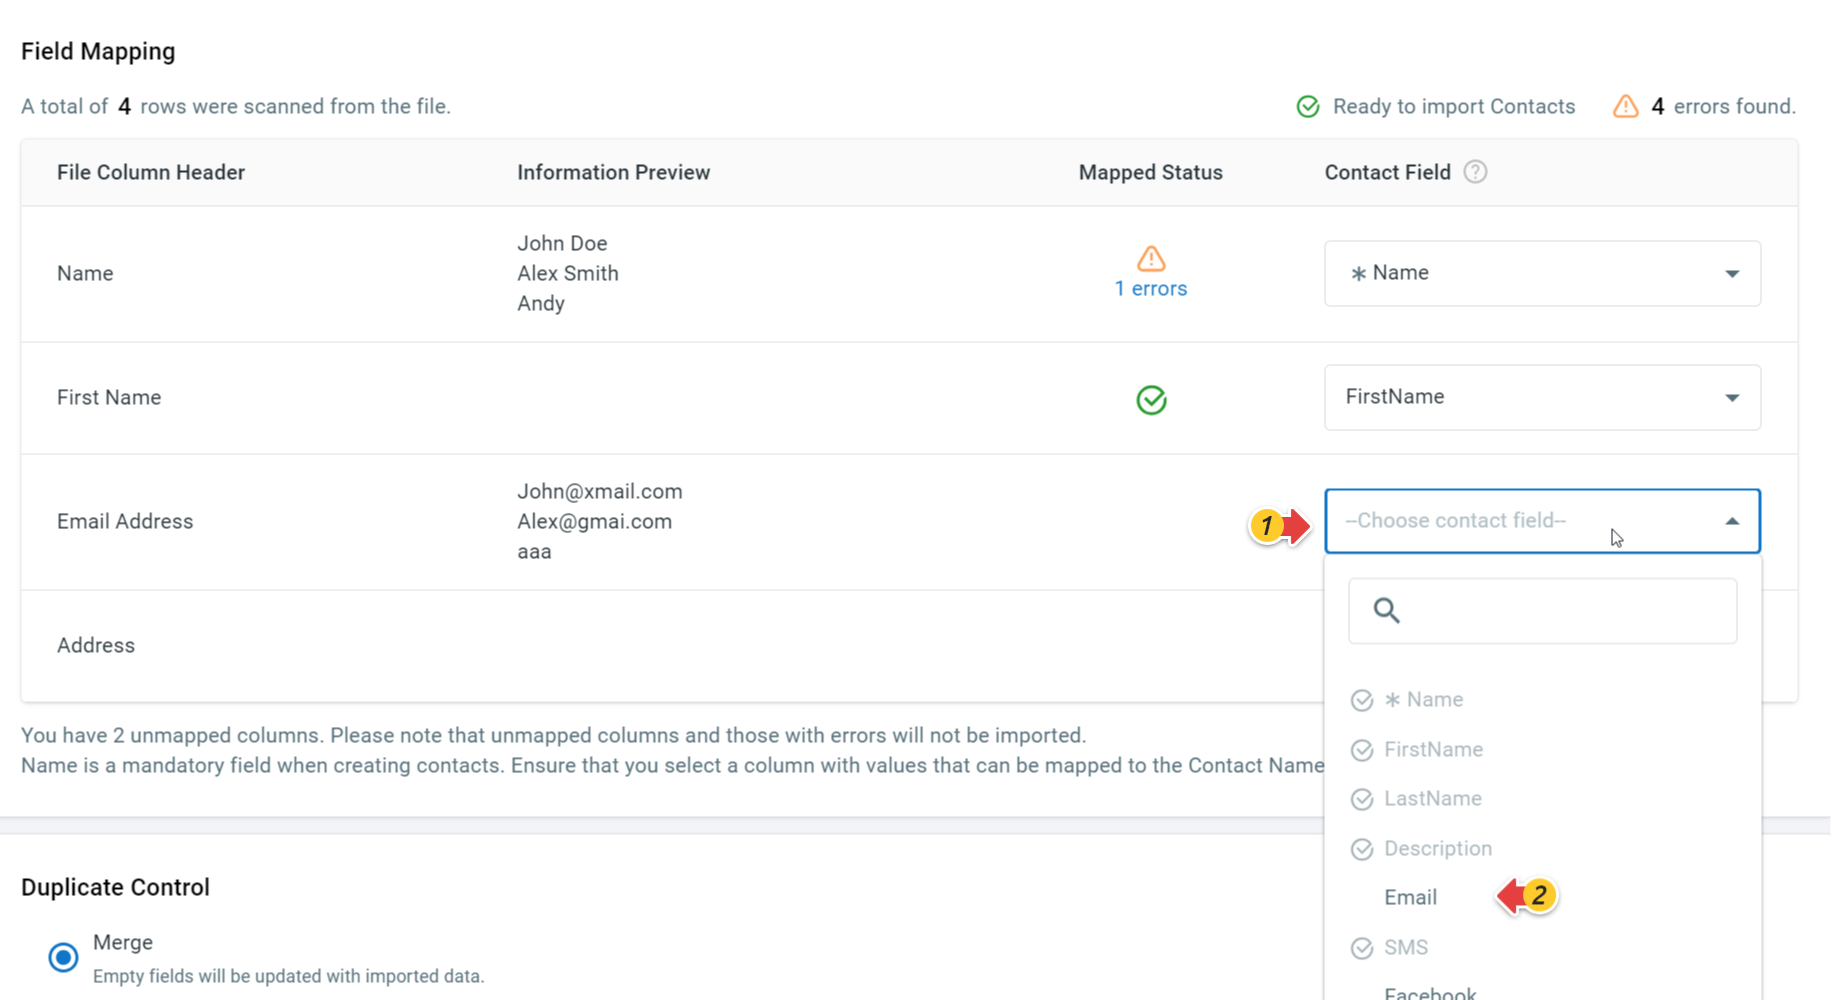Image resolution: width=1833 pixels, height=1000 pixels.
Task: Click the warning icon beside errors found
Action: 1626,106
